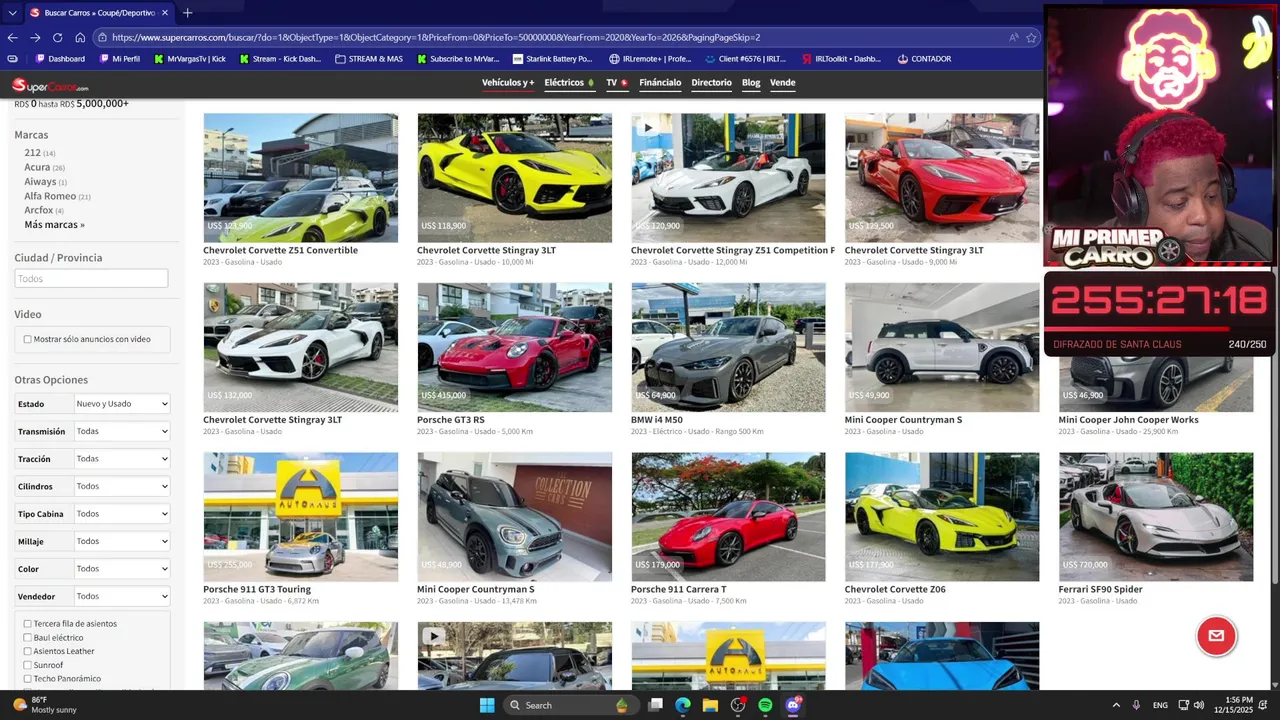This screenshot has height=720, width=1280.
Task: Open Dashboard bookmark
Action: point(60,59)
